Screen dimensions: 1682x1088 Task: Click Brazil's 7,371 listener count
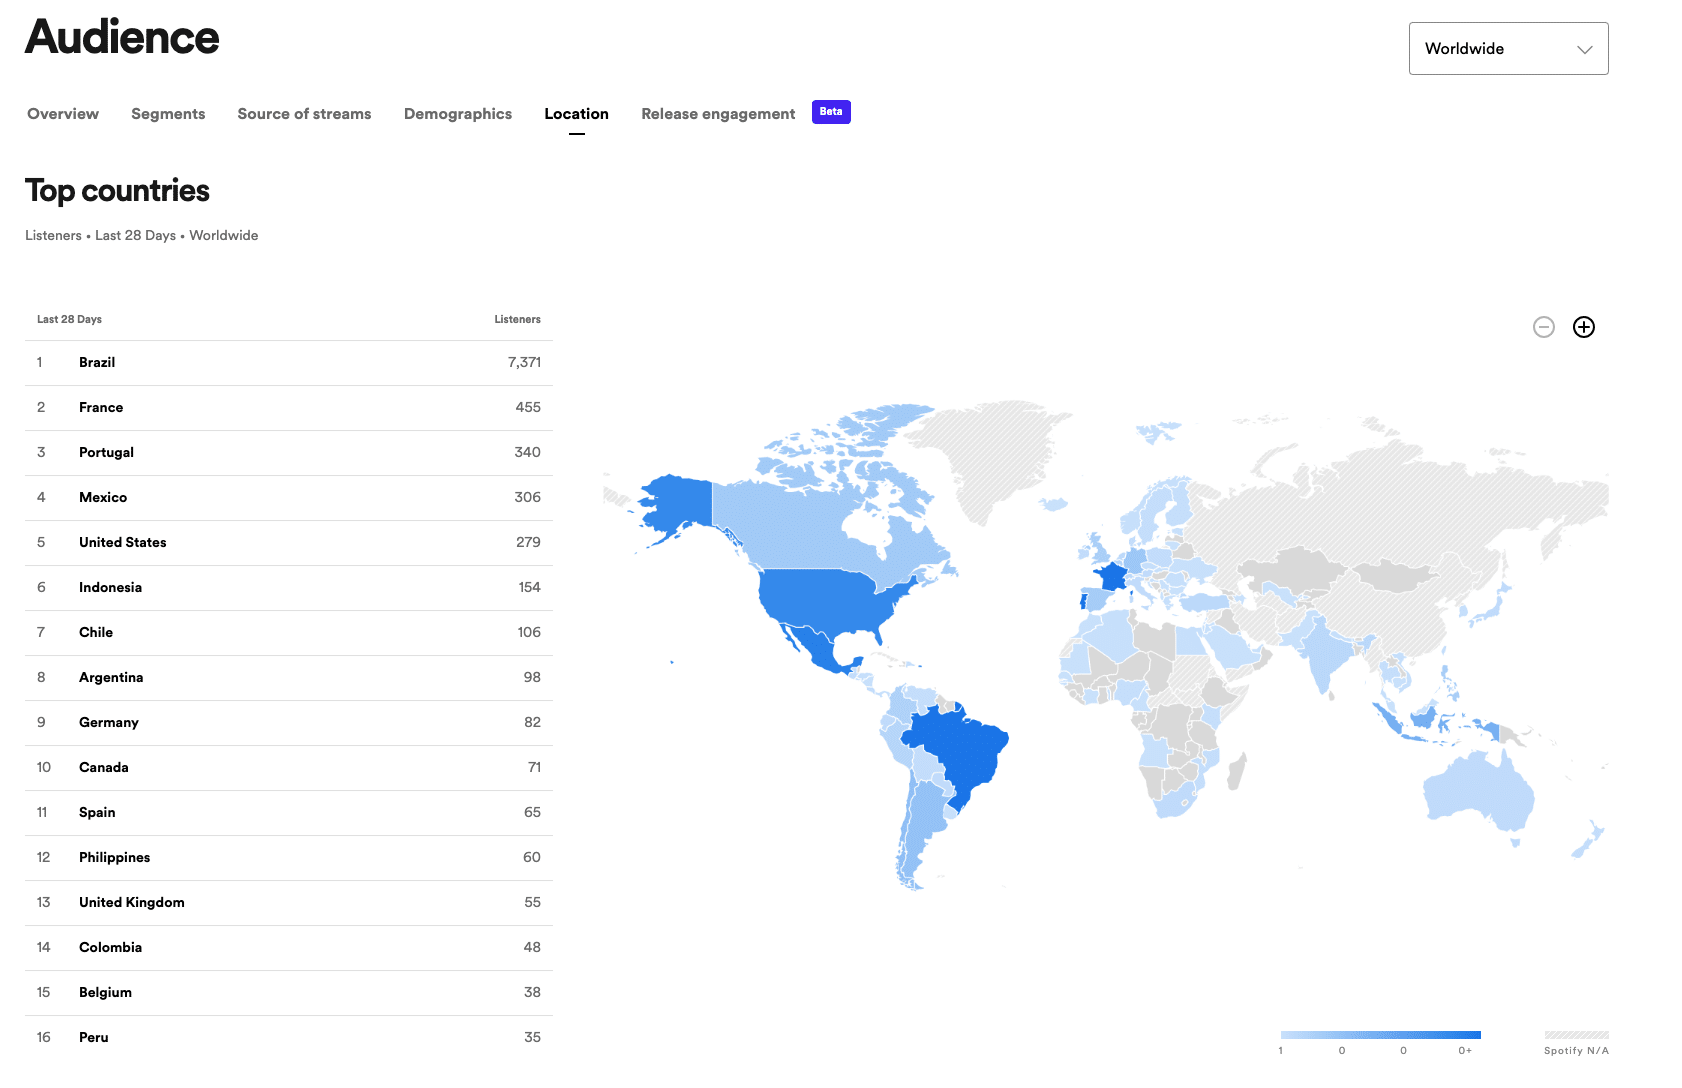click(x=524, y=363)
